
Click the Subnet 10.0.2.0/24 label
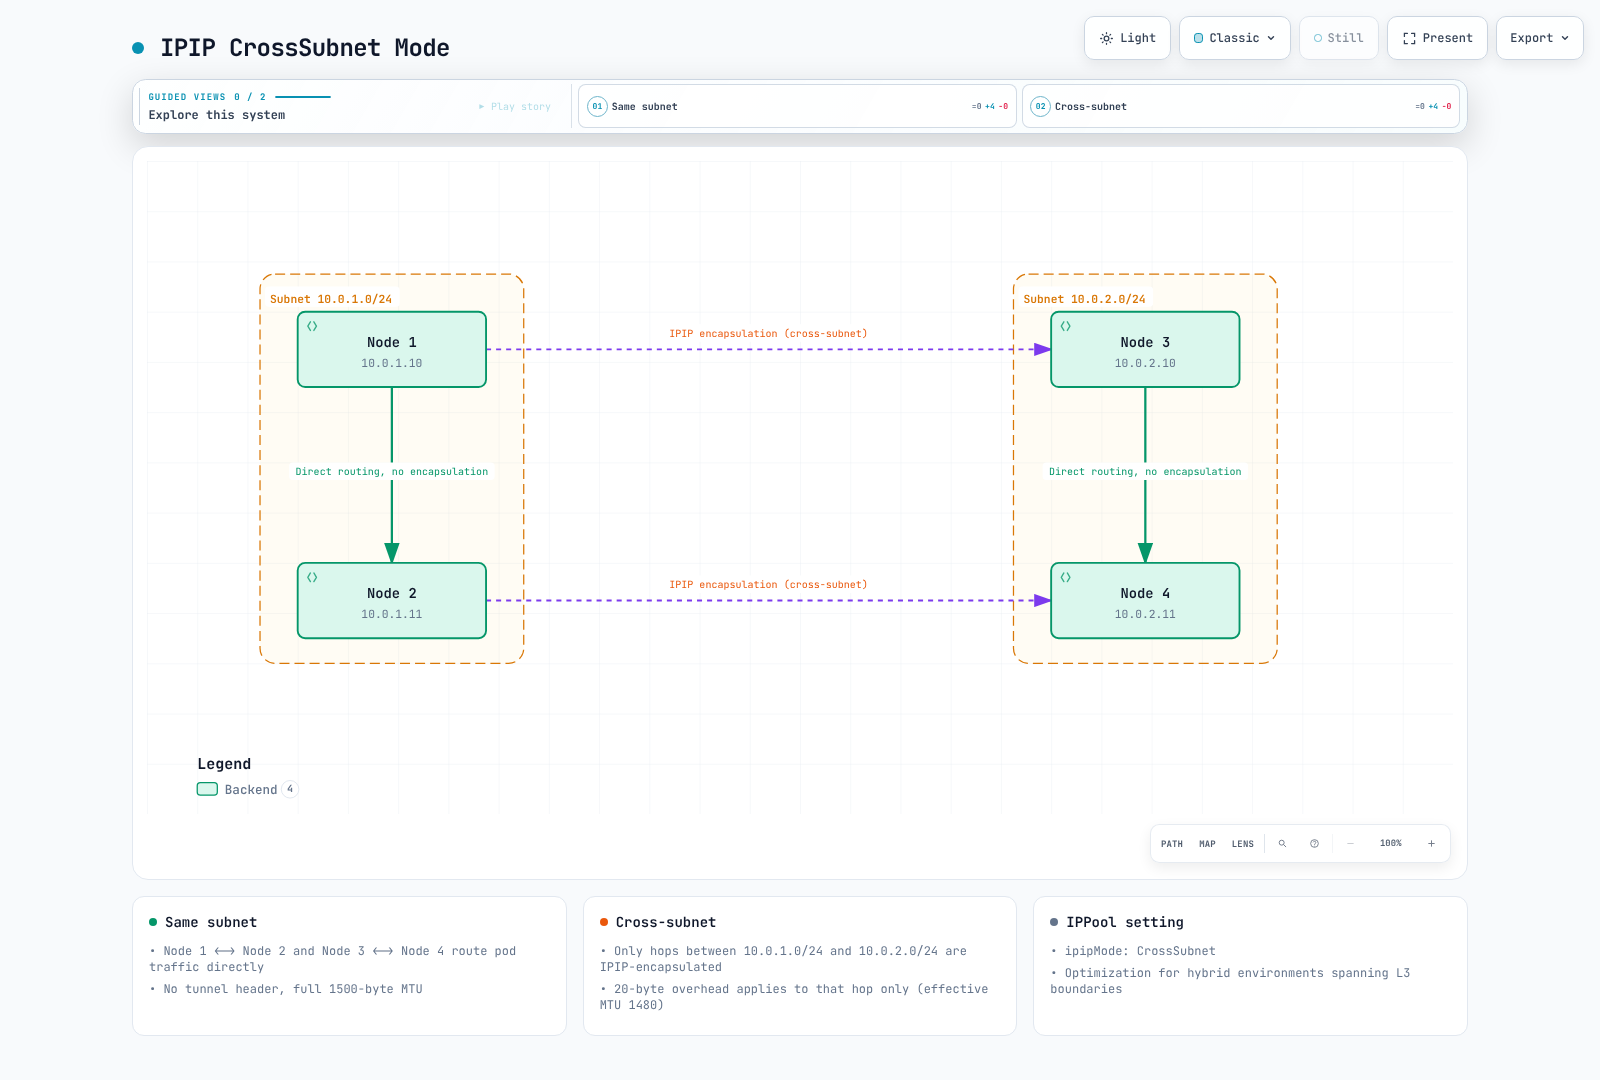[x=1084, y=299]
